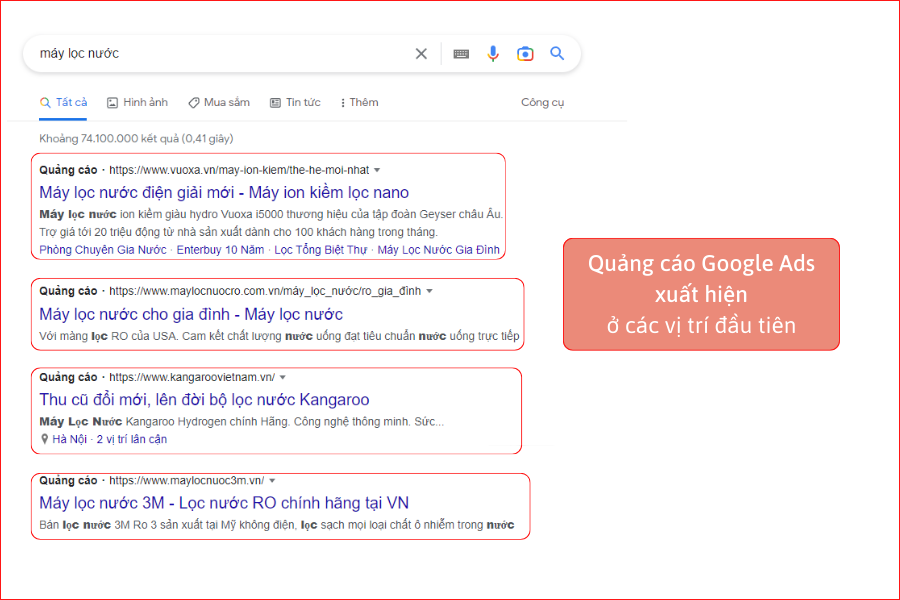Click the map pin icon beside Hà Nội
The width and height of the screenshot is (900, 600).
pos(44,439)
